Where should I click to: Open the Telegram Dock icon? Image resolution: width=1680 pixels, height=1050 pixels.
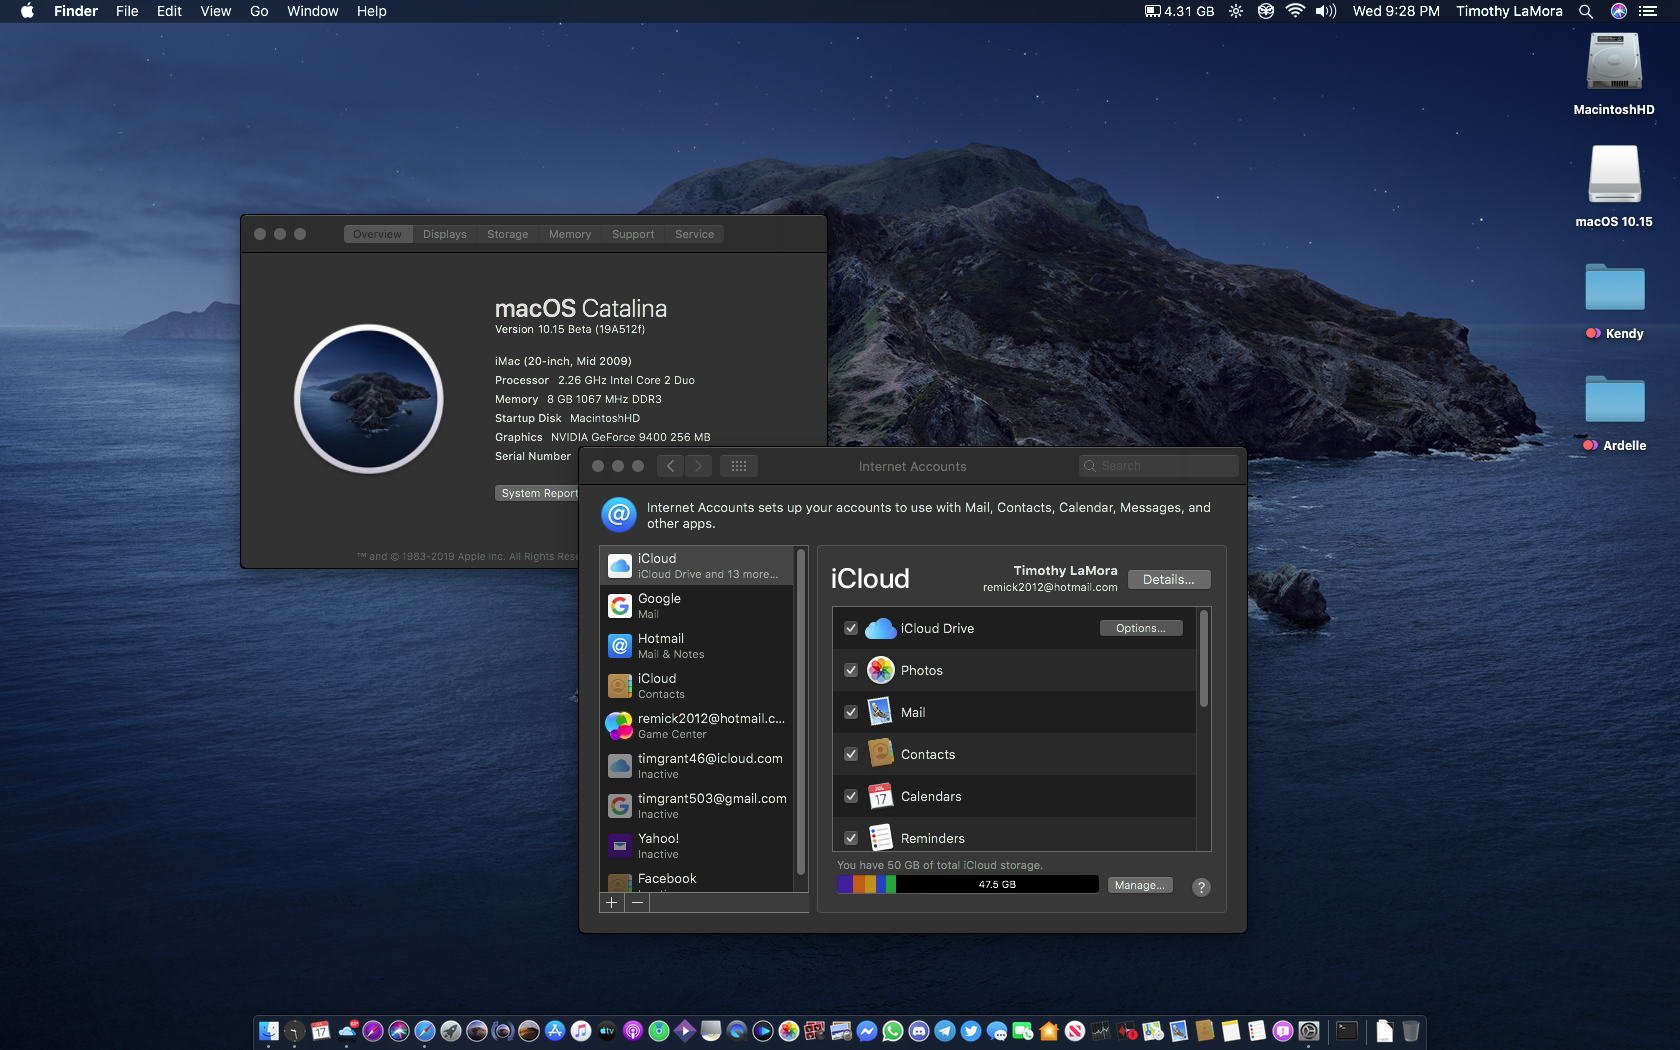[x=945, y=1031]
